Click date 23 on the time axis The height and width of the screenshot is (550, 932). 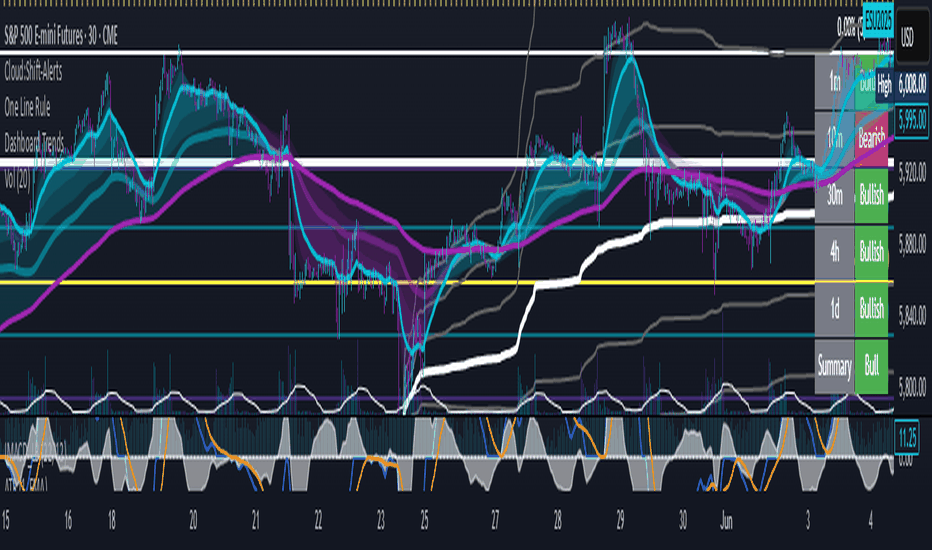pyautogui.click(x=380, y=521)
